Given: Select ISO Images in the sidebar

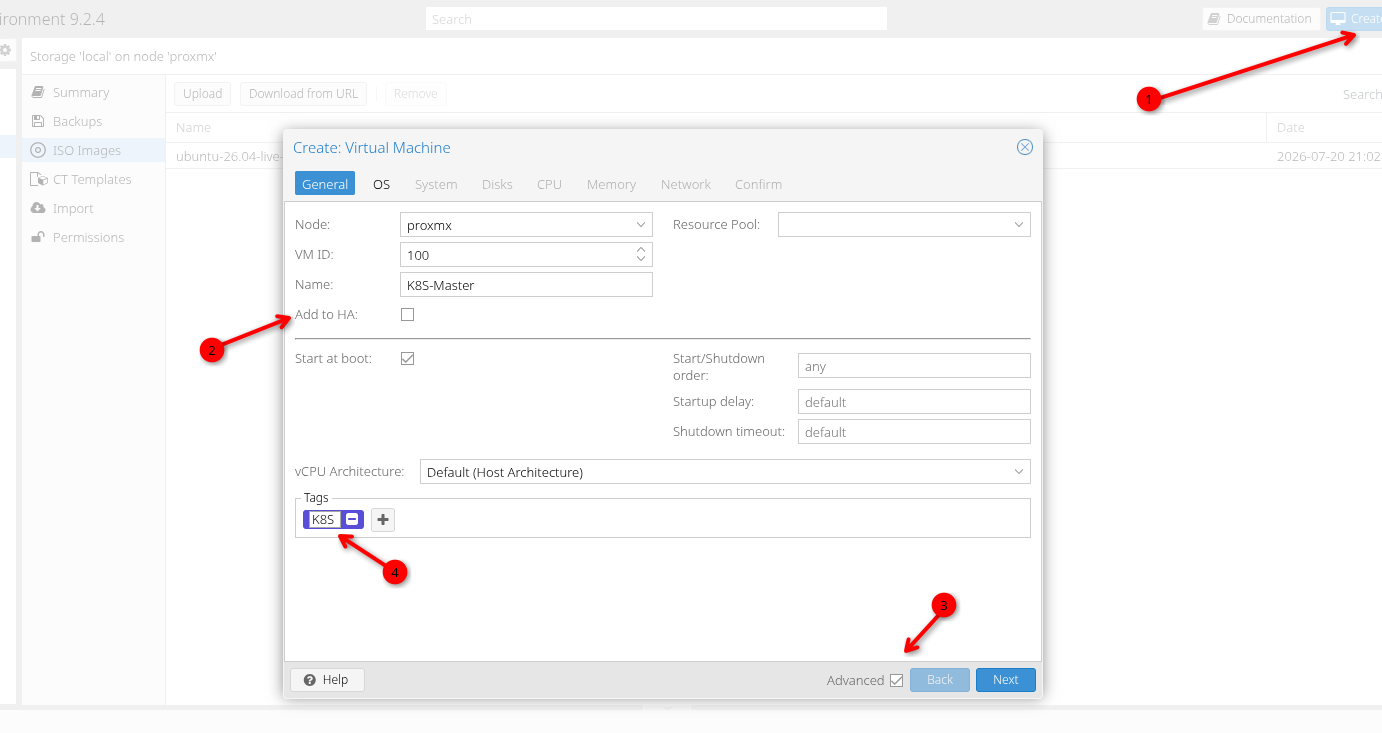Looking at the screenshot, I should [94, 150].
